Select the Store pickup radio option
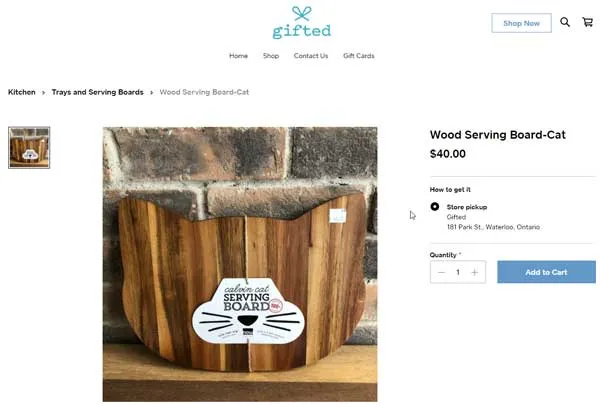The height and width of the screenshot is (404, 600). coord(435,207)
